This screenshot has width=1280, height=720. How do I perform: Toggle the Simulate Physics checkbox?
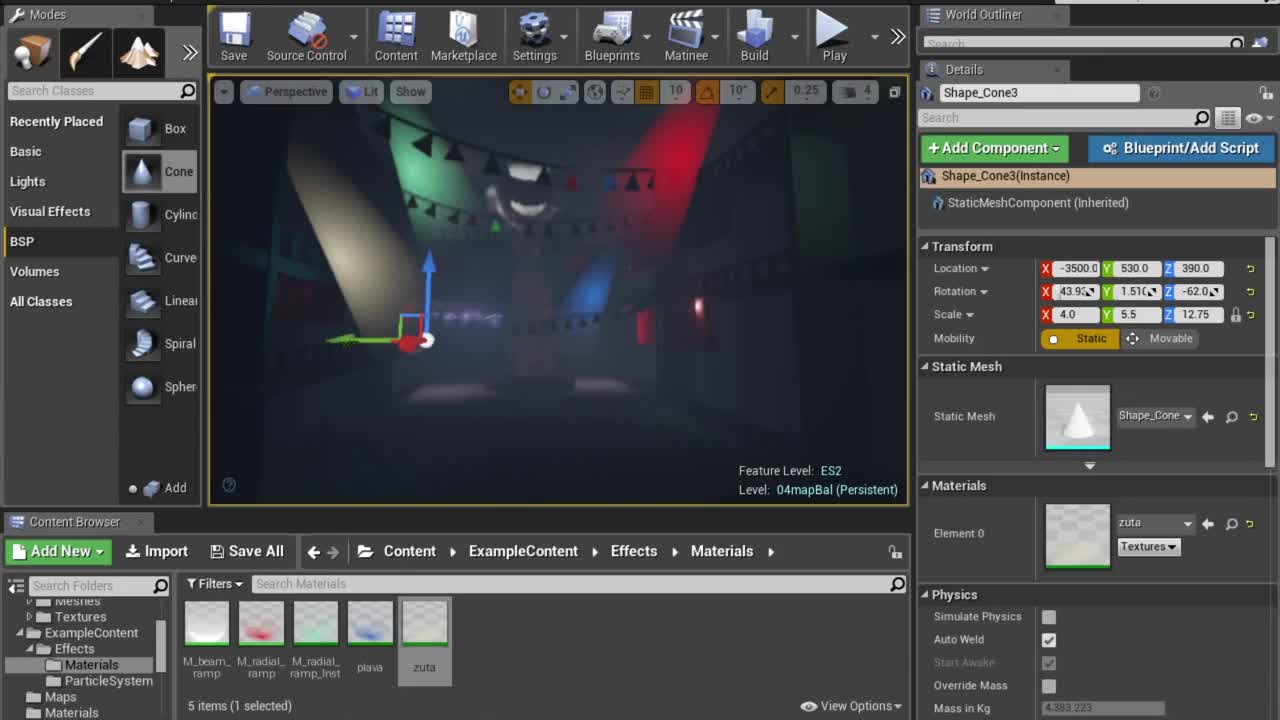point(1048,617)
